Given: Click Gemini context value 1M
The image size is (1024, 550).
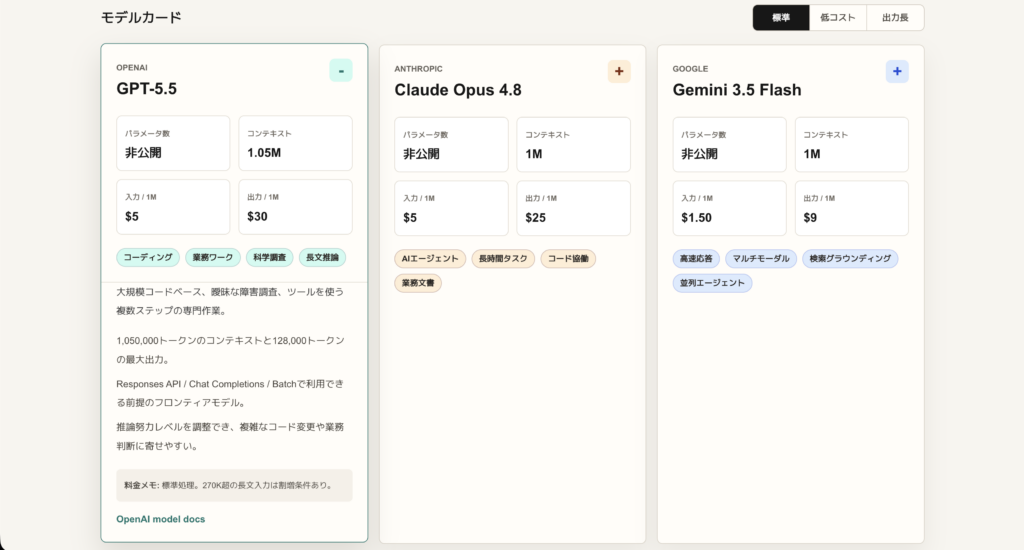Looking at the screenshot, I should [x=812, y=154].
